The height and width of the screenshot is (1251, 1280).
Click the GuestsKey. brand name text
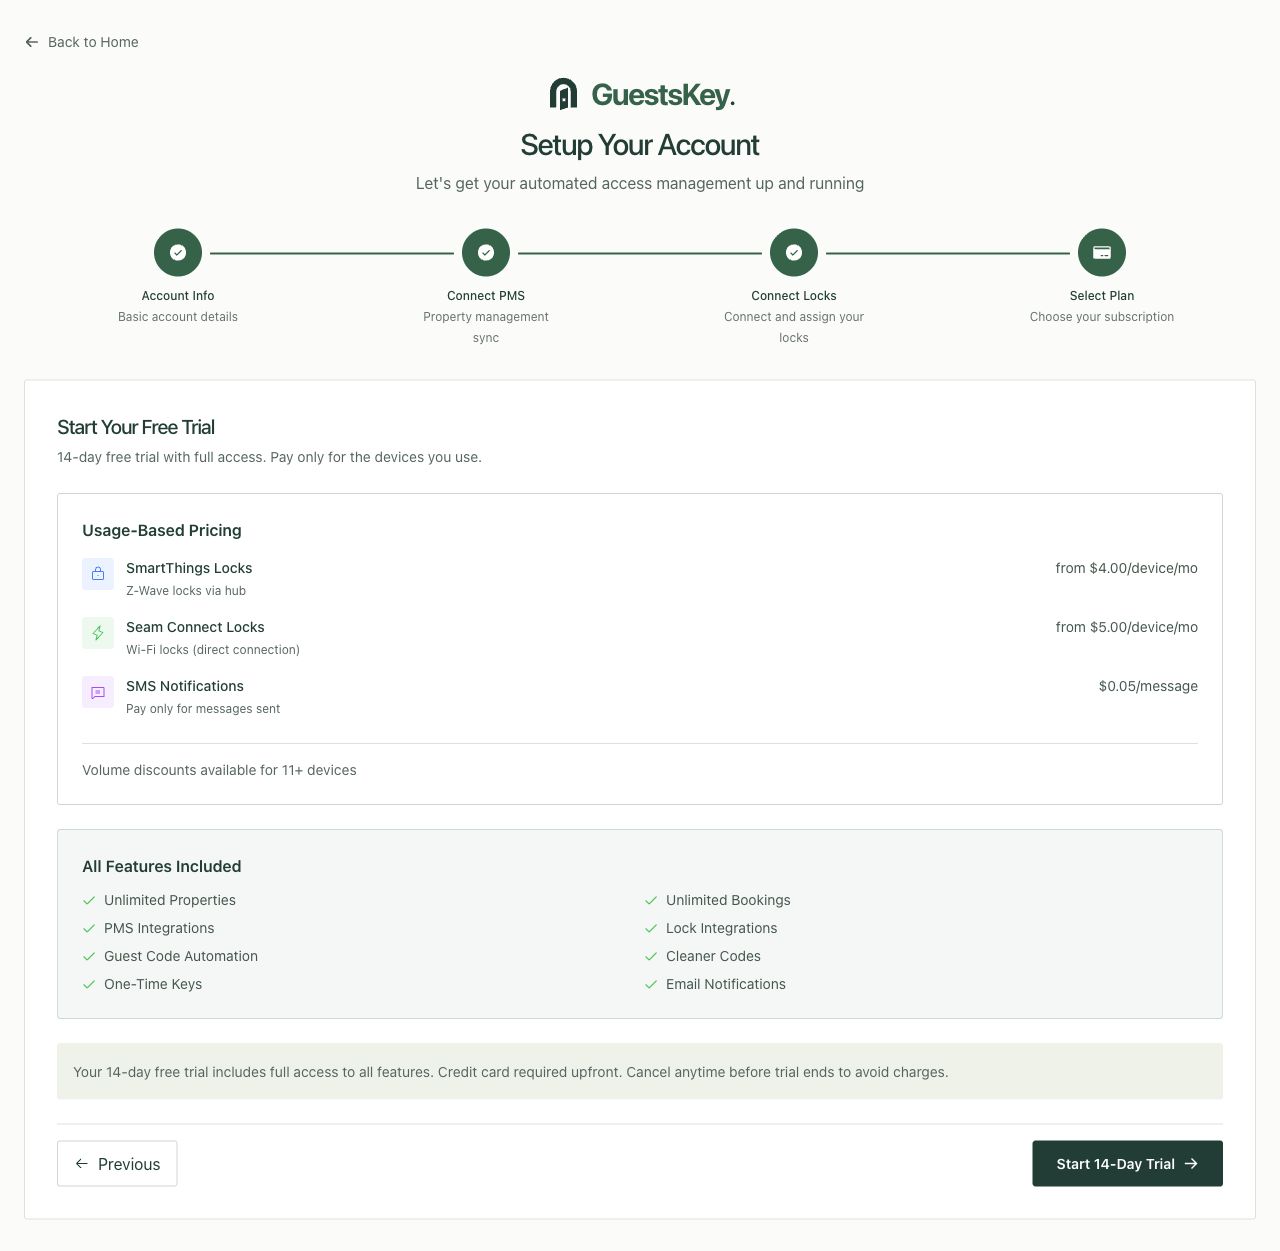(663, 95)
